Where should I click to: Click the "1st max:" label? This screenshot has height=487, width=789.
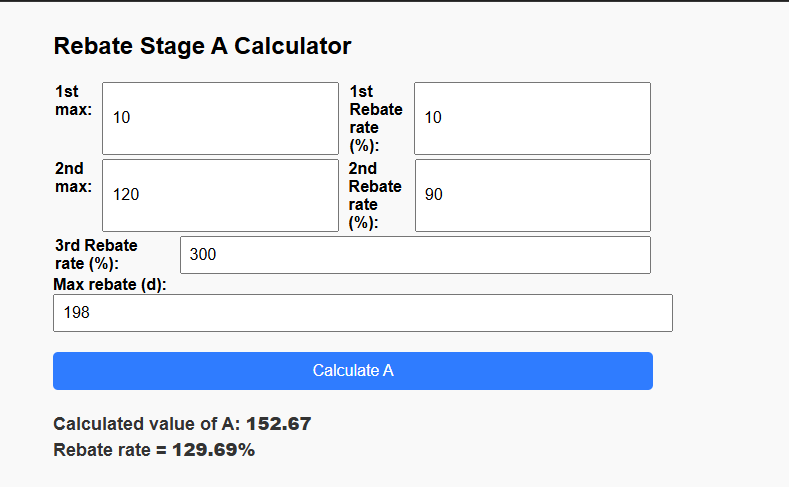click(x=73, y=100)
